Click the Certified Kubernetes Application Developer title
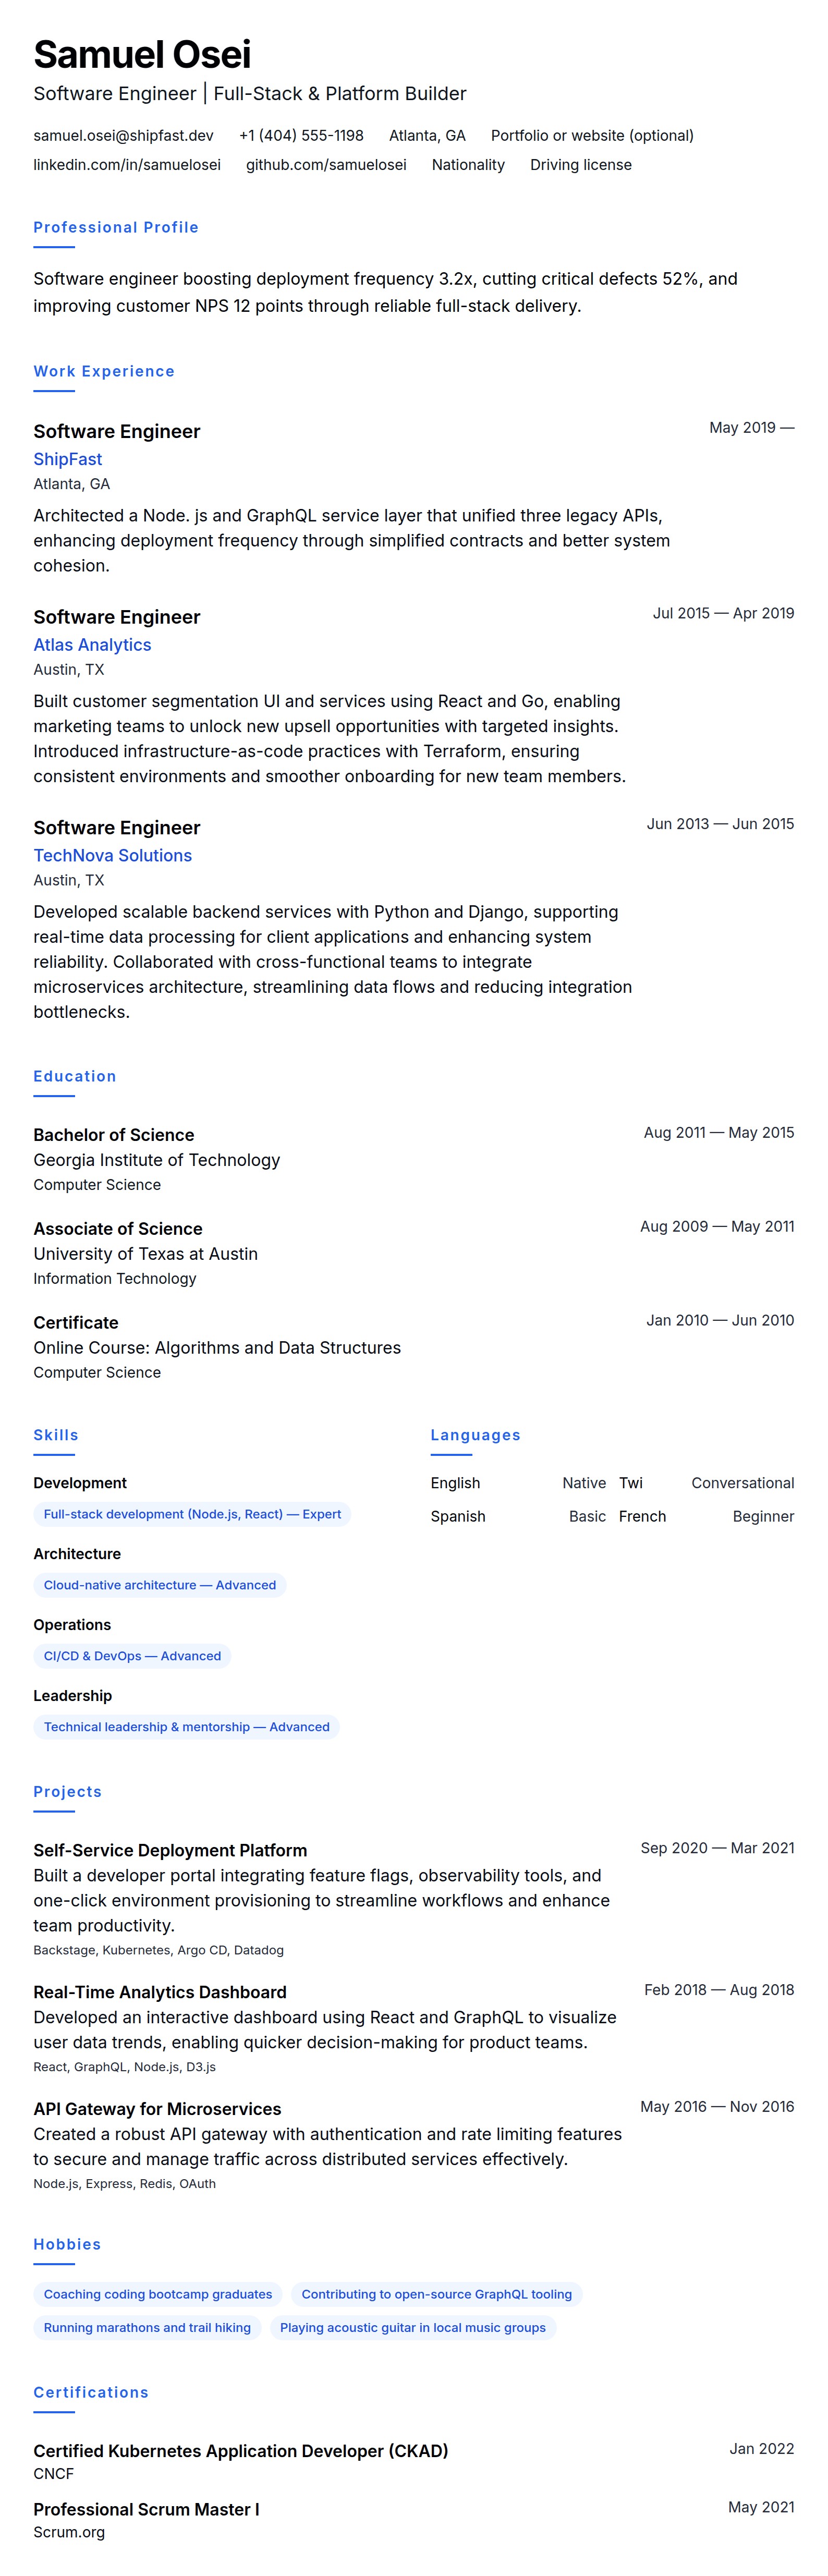 [240, 2450]
